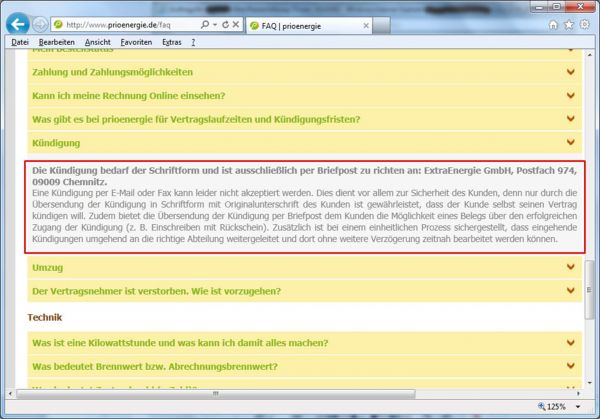Click the search magnifier in address bar
The image size is (600, 419).
point(205,24)
